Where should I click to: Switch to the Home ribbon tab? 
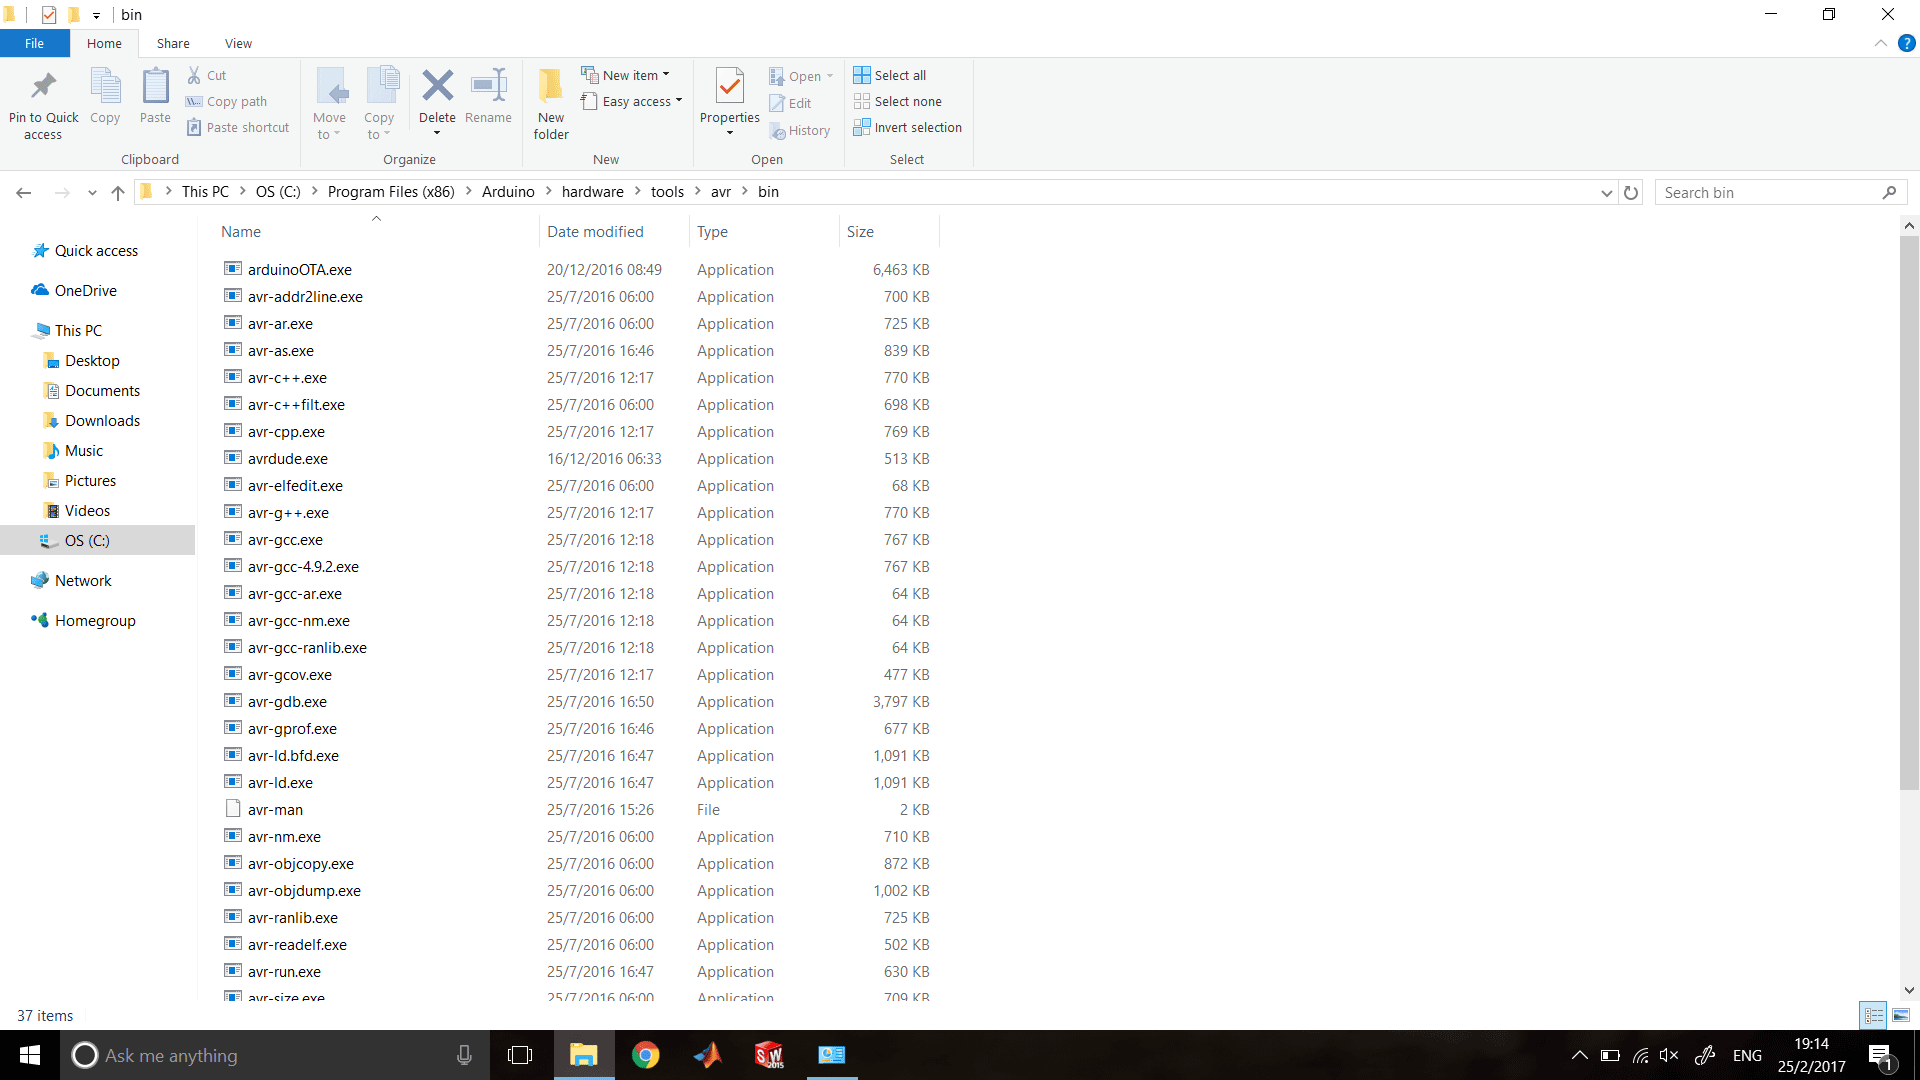coord(104,43)
